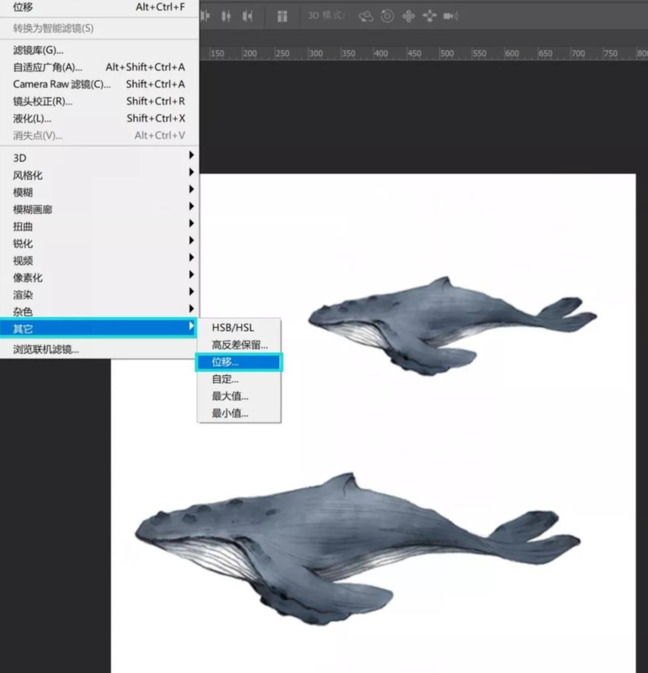648x673 pixels.
Task: Click the distribute horizontal centers icon
Action: tap(226, 16)
